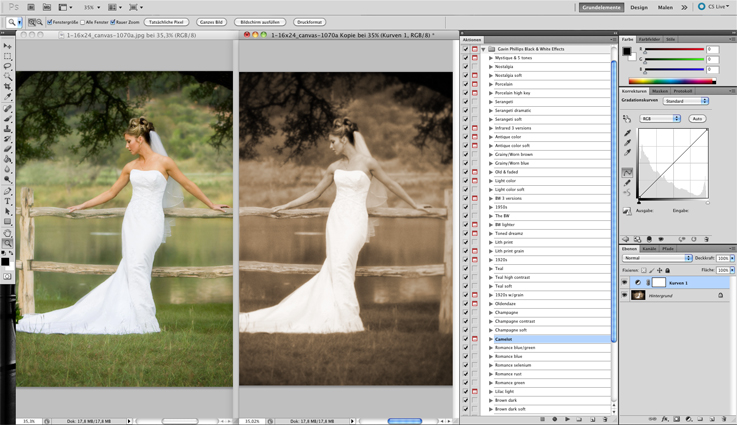This screenshot has width=737, height=425.
Task: Hide the Kurven 1 layer
Action: pyautogui.click(x=625, y=283)
